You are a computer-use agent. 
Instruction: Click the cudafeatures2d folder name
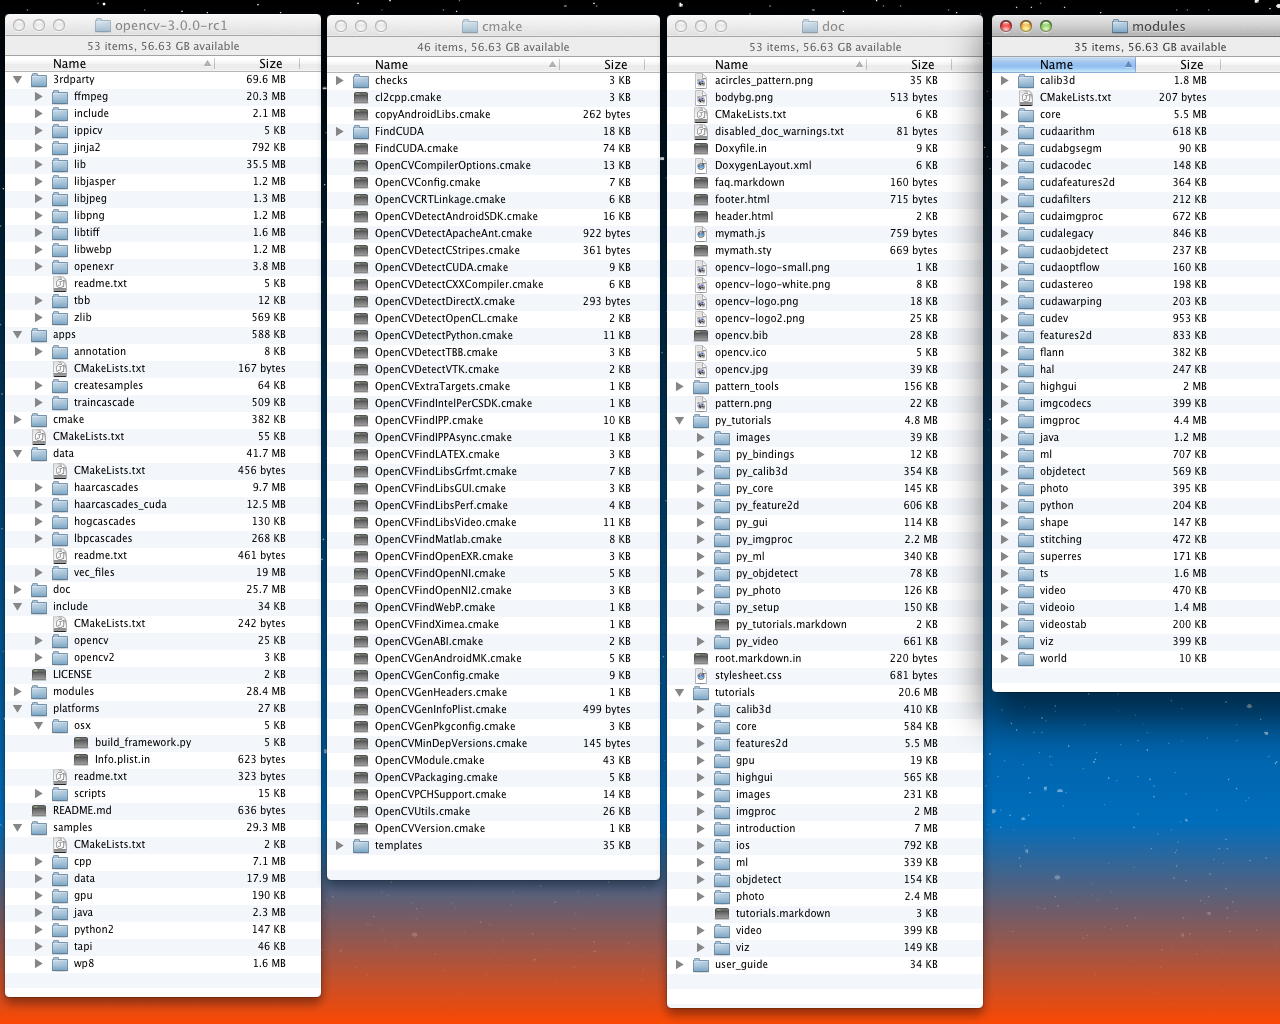pos(1077,183)
